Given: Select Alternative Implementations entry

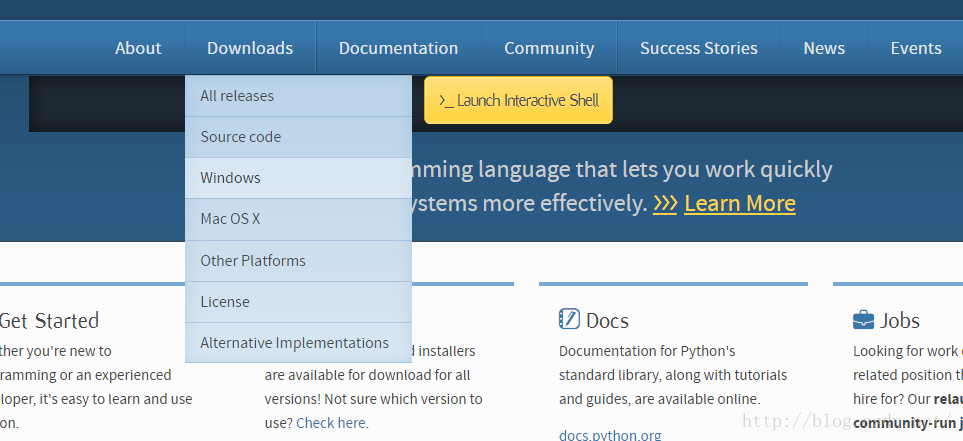Looking at the screenshot, I should 298,343.
